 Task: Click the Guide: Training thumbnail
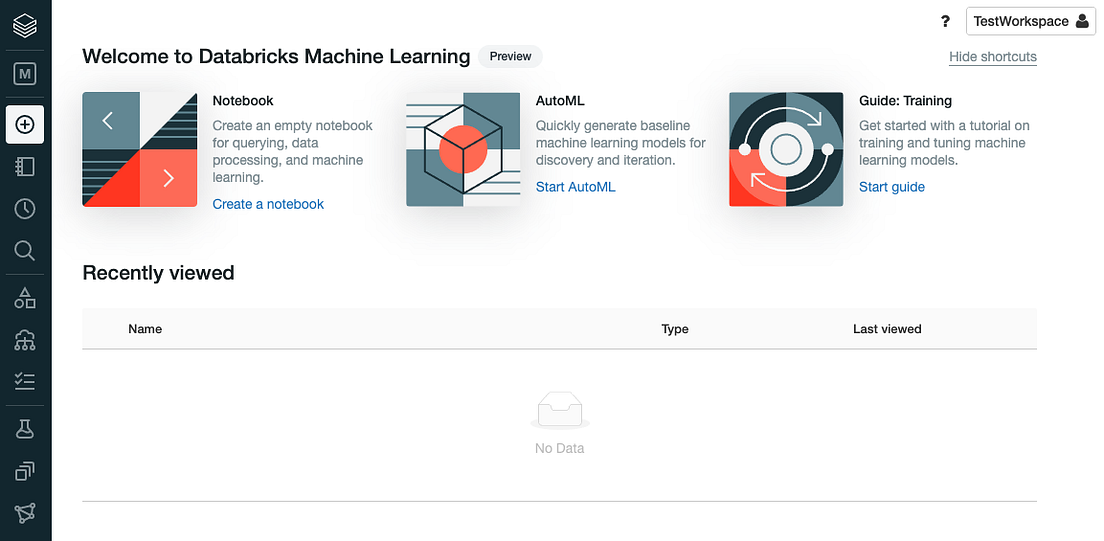(786, 149)
